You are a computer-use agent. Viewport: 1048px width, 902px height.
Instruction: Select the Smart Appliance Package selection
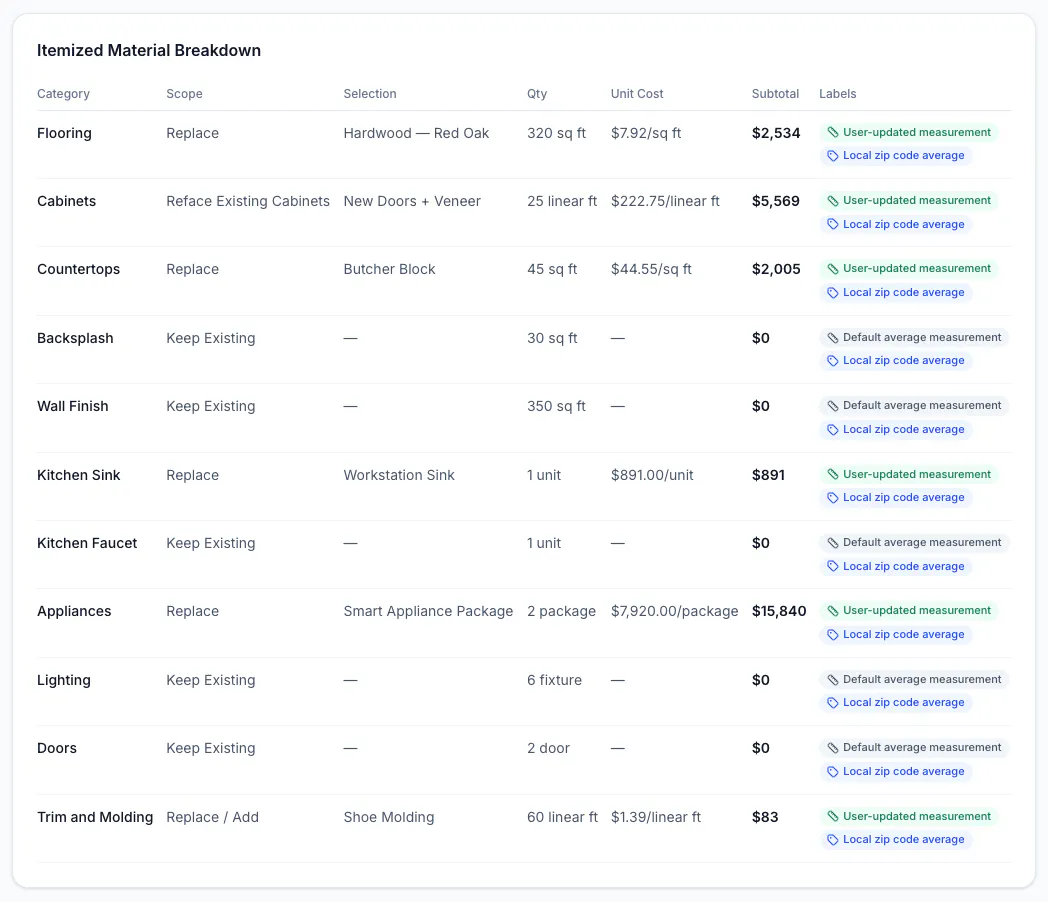(x=428, y=611)
